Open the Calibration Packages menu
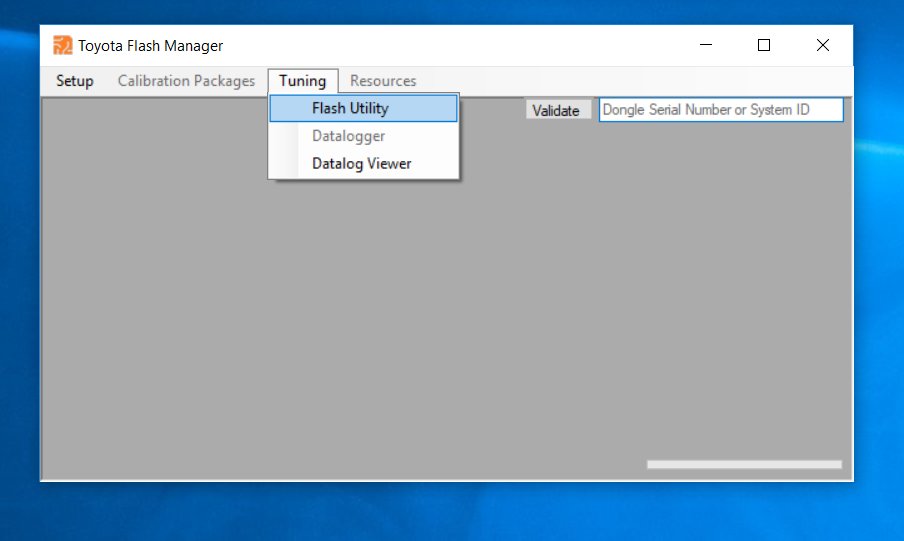This screenshot has height=541, width=904. 186,81
